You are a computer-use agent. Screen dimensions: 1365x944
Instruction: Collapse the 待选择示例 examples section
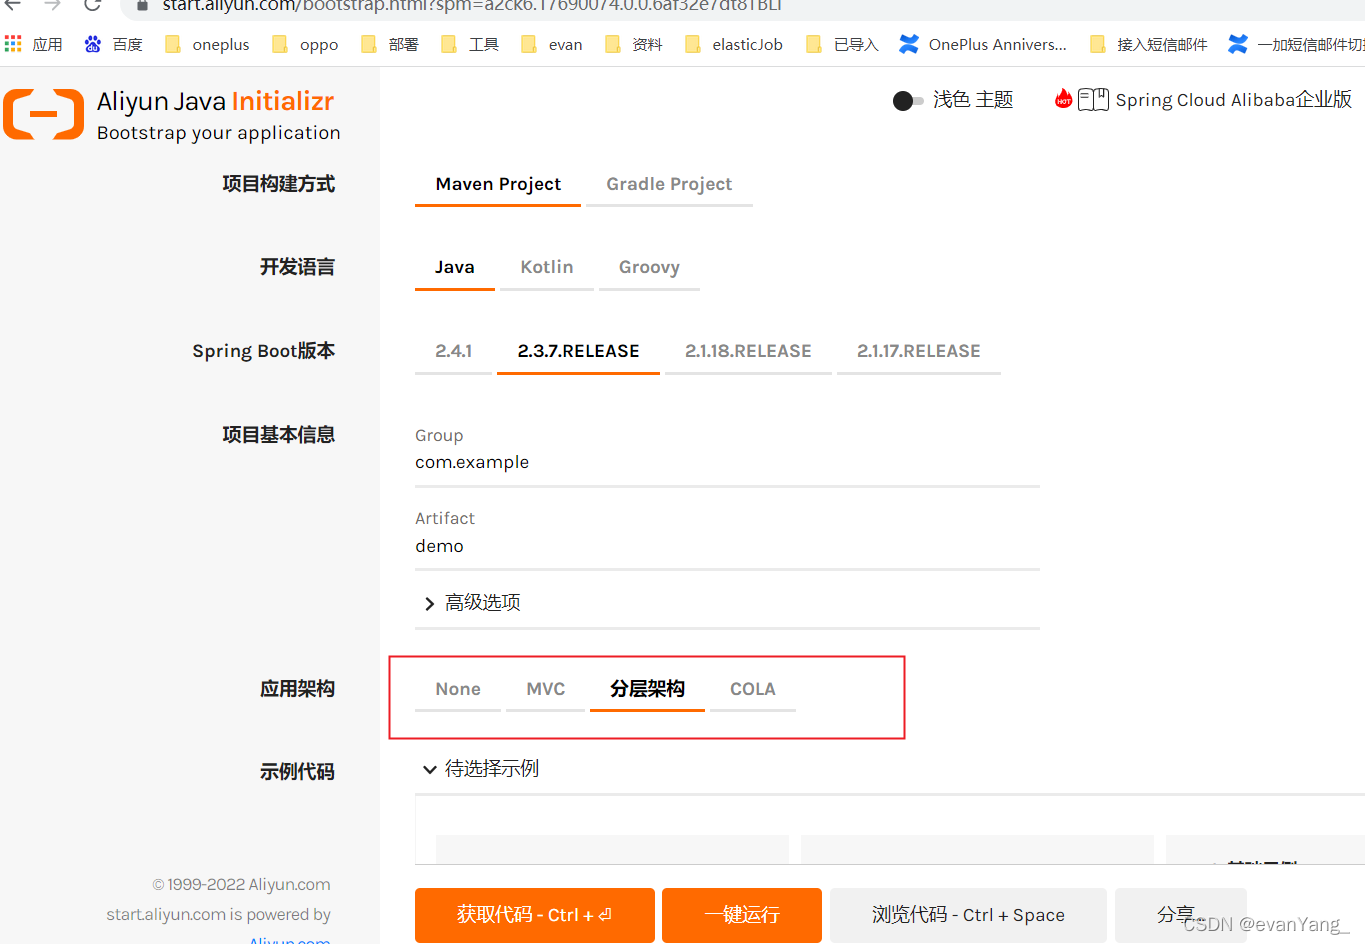click(481, 769)
